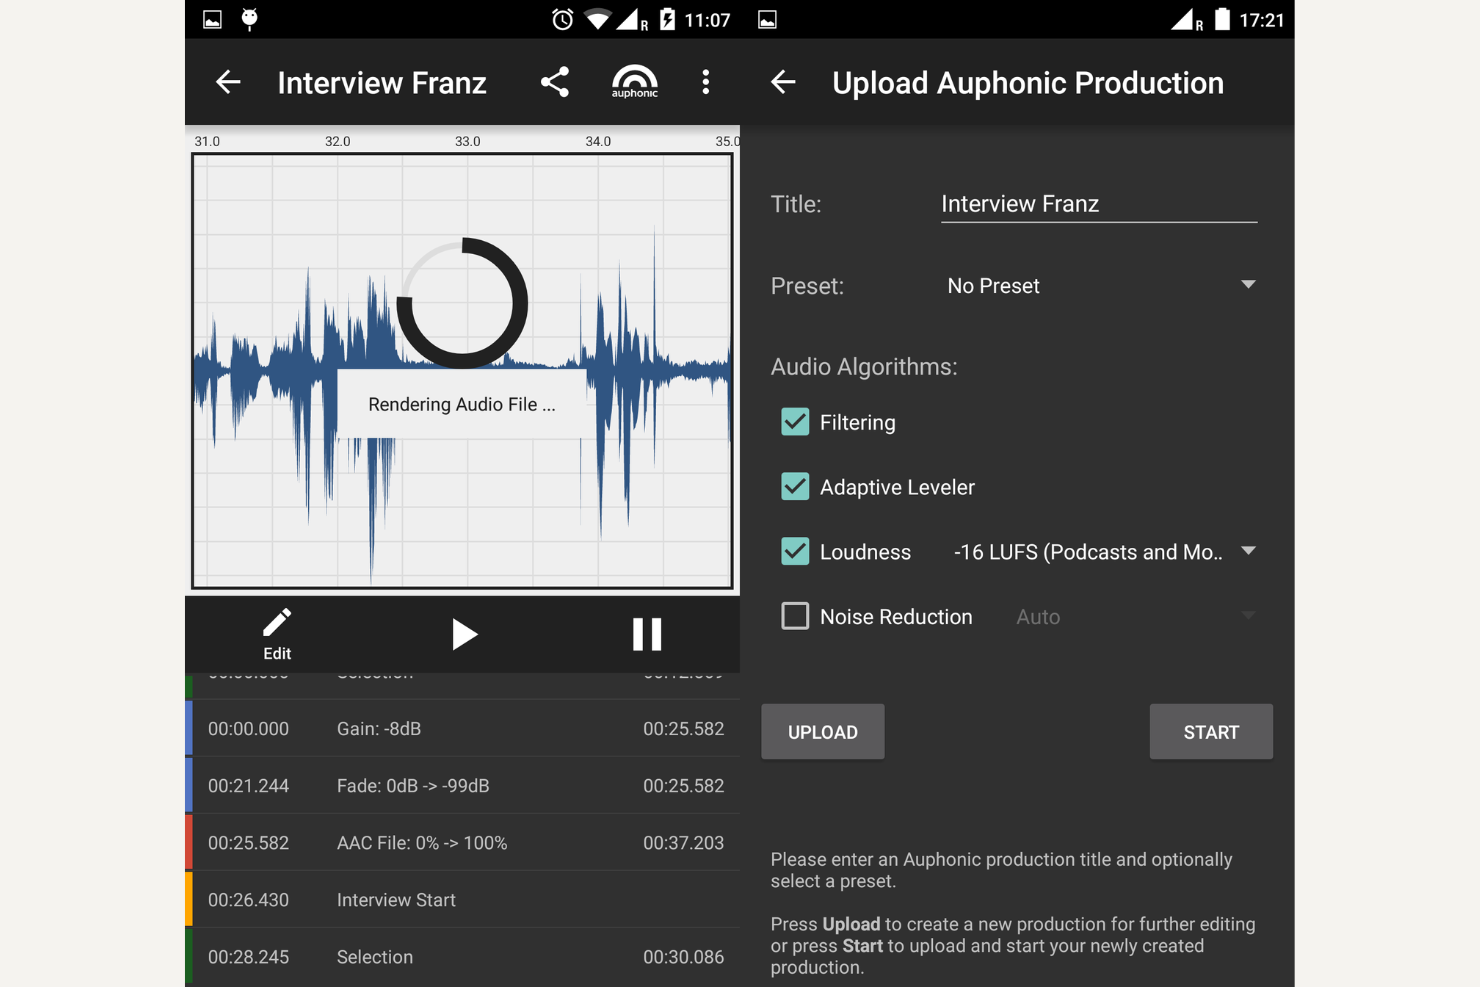Open the Auphonic logo icon

click(x=634, y=82)
